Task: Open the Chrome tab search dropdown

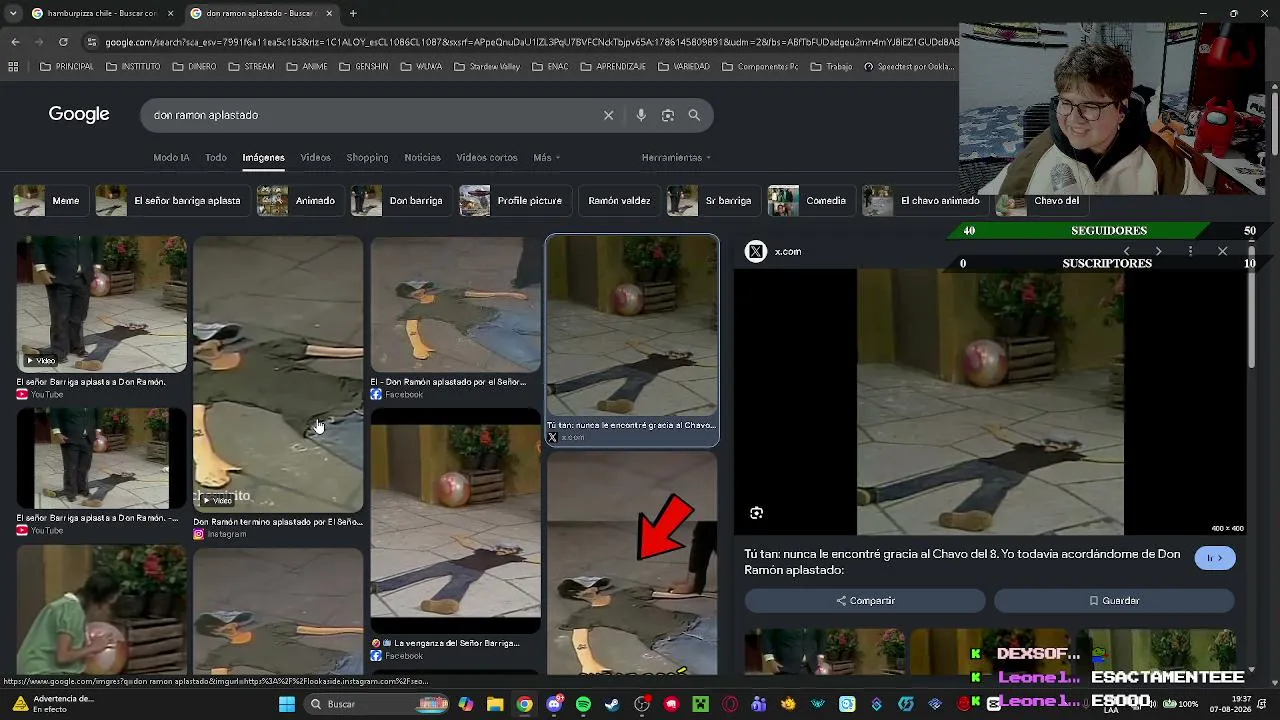Action: pyautogui.click(x=13, y=13)
